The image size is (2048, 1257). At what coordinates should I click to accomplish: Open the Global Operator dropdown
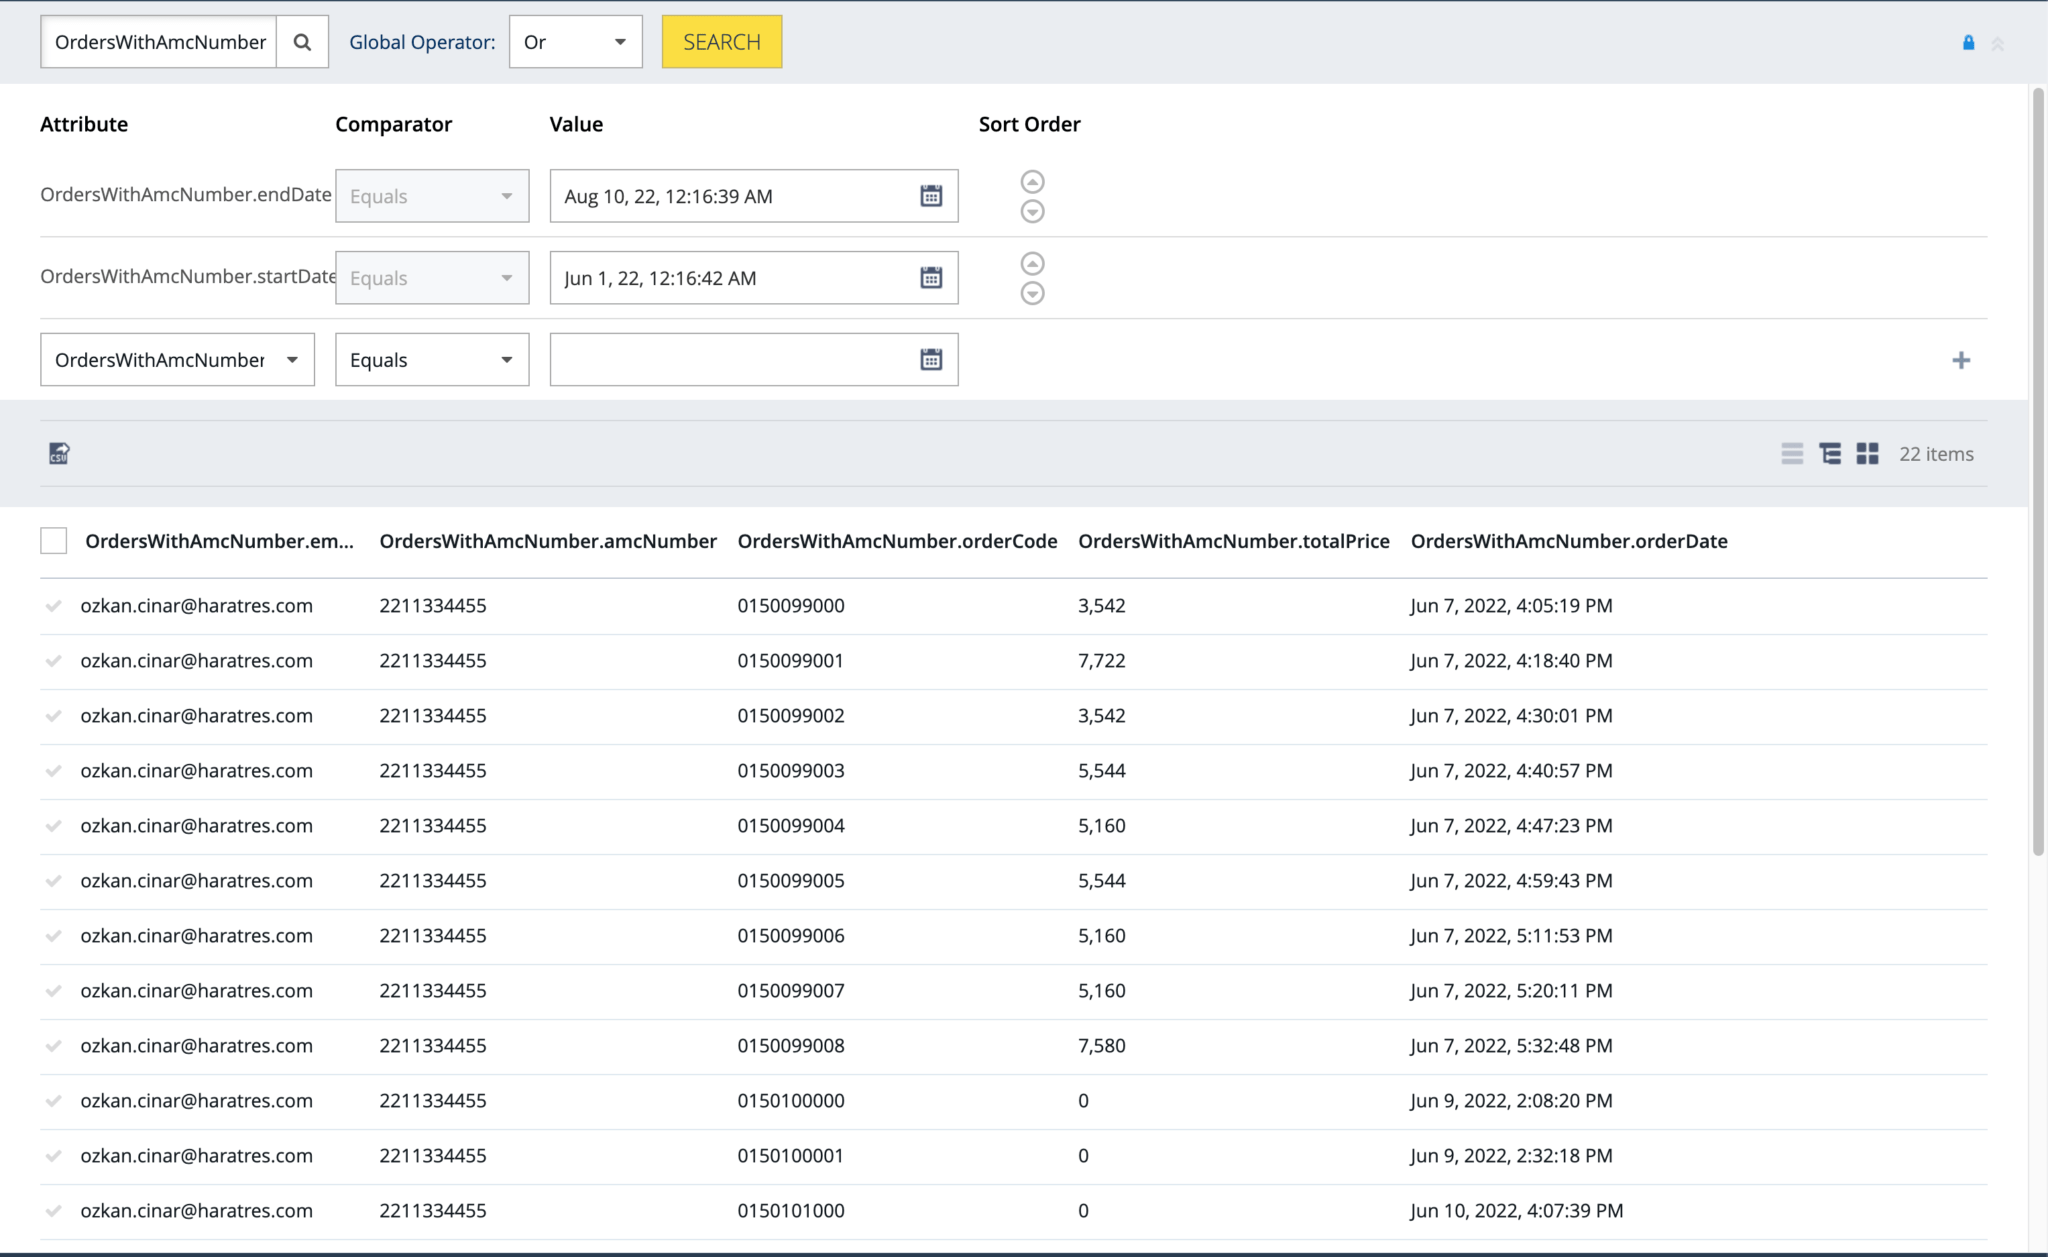coord(575,41)
